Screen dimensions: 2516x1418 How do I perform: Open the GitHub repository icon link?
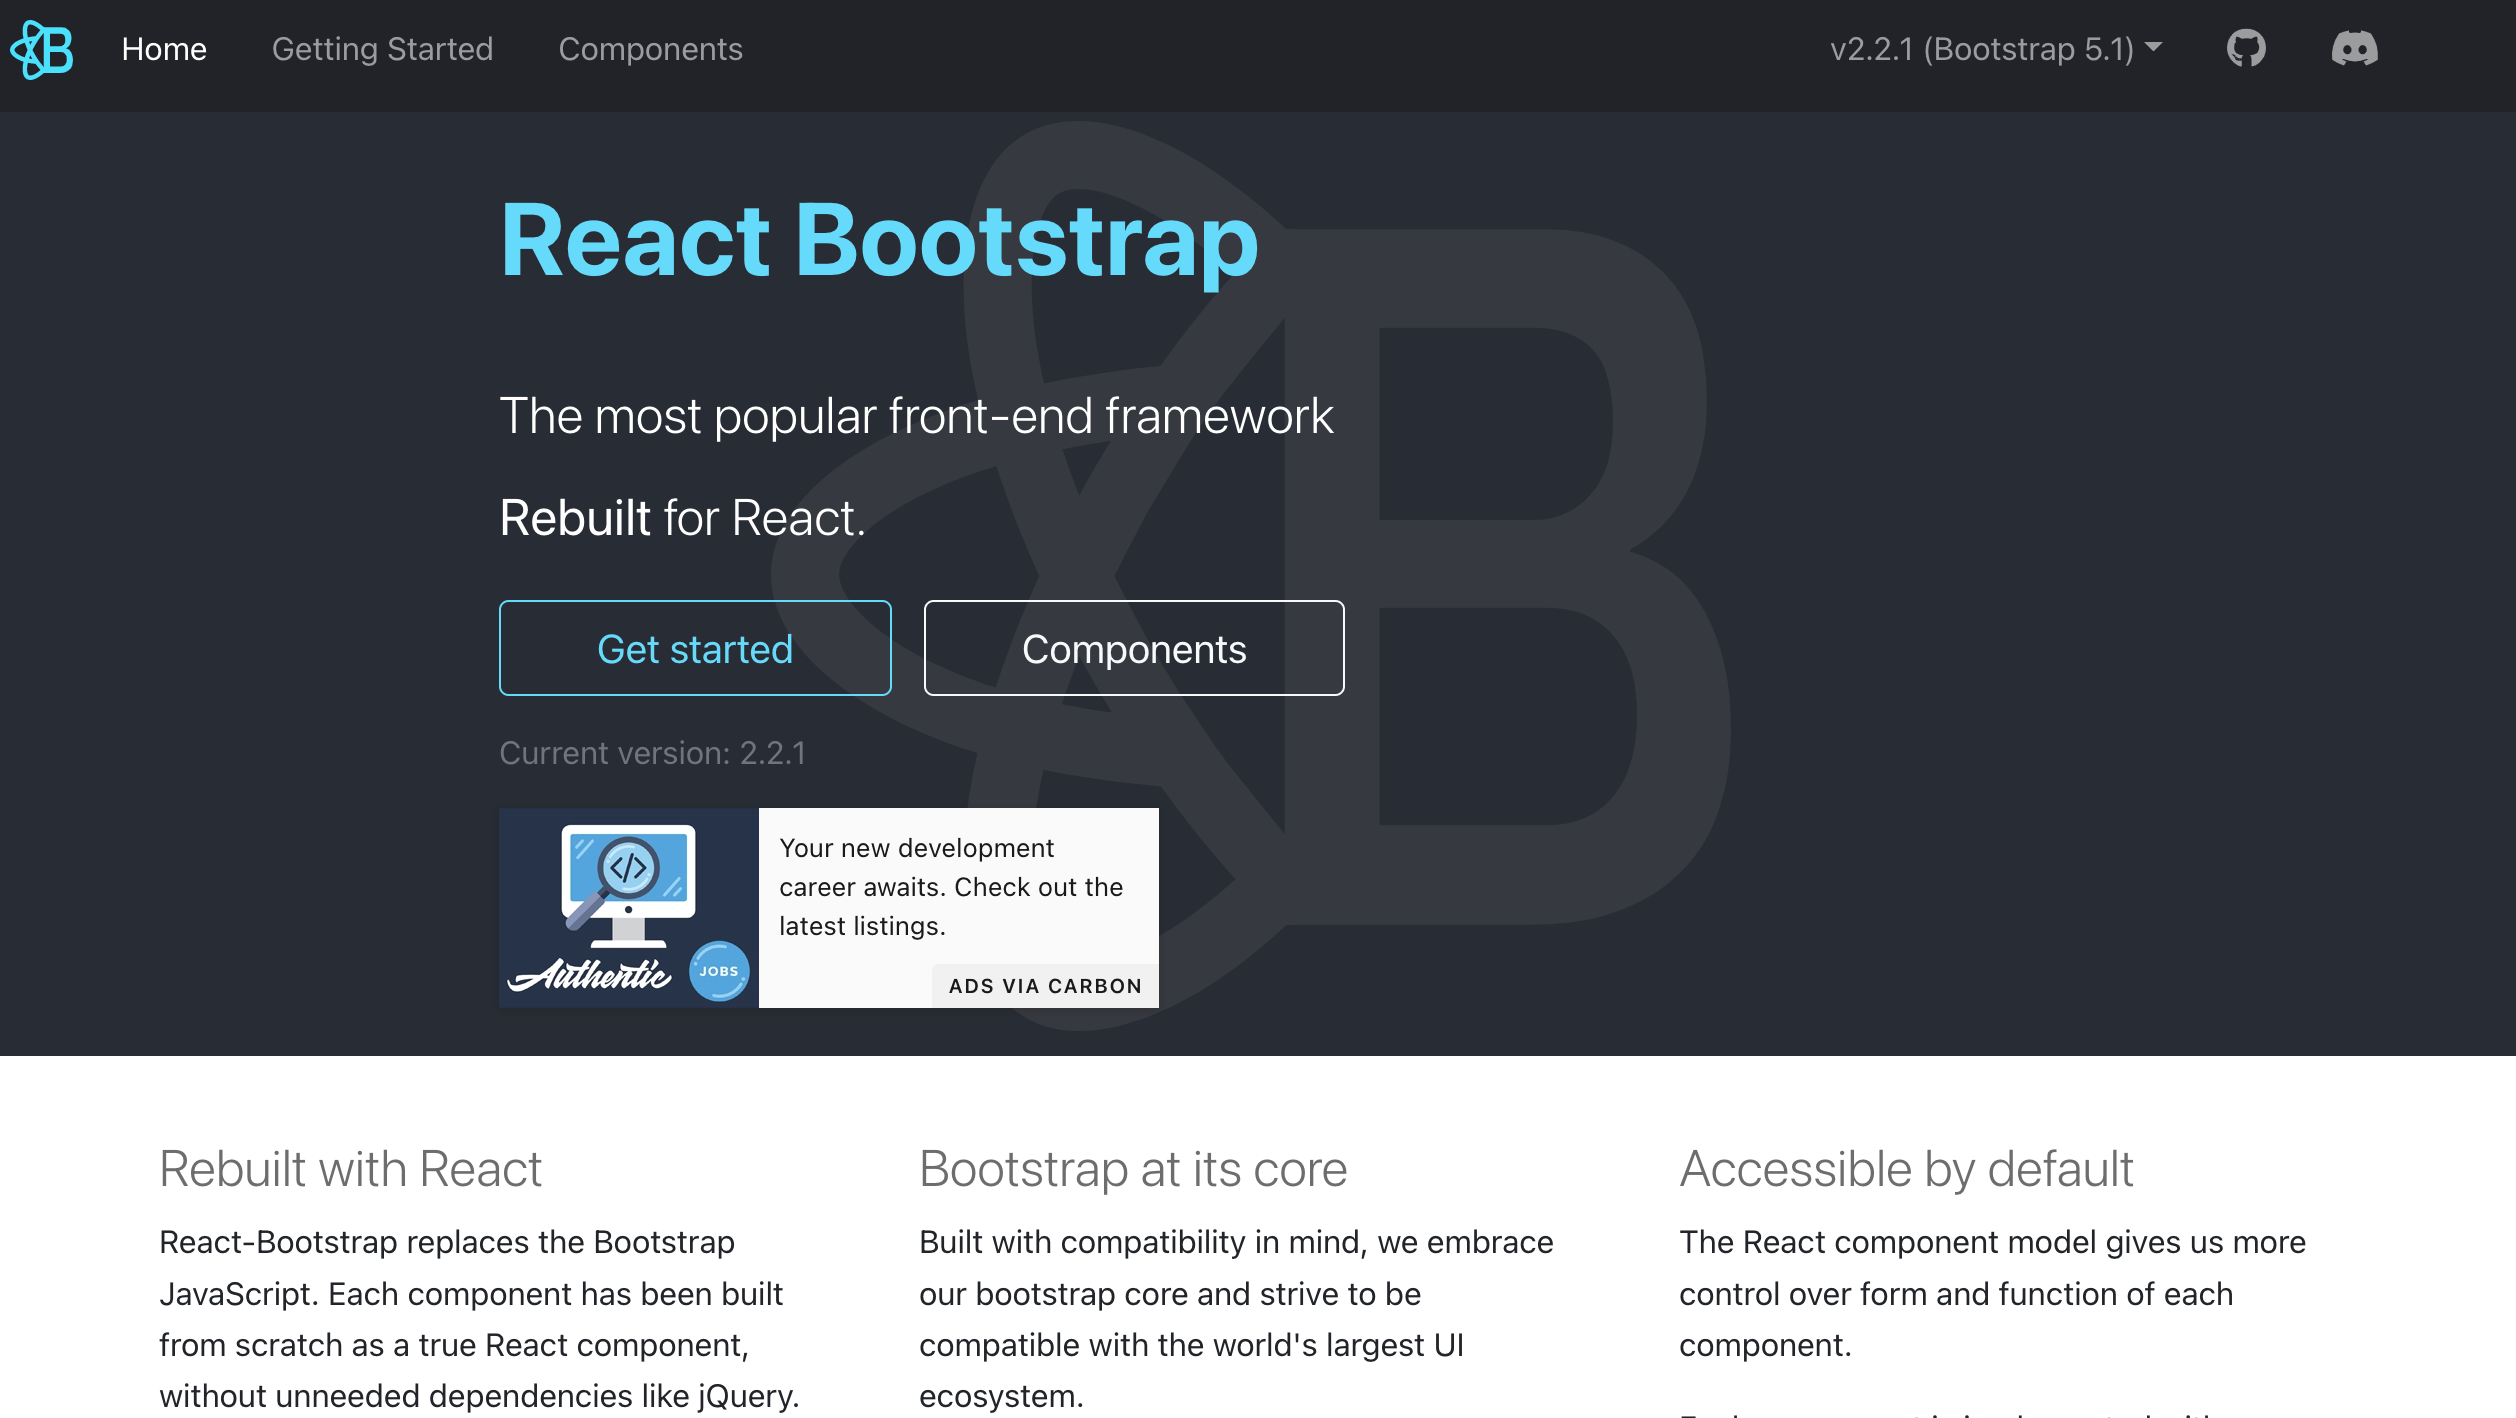(2246, 49)
